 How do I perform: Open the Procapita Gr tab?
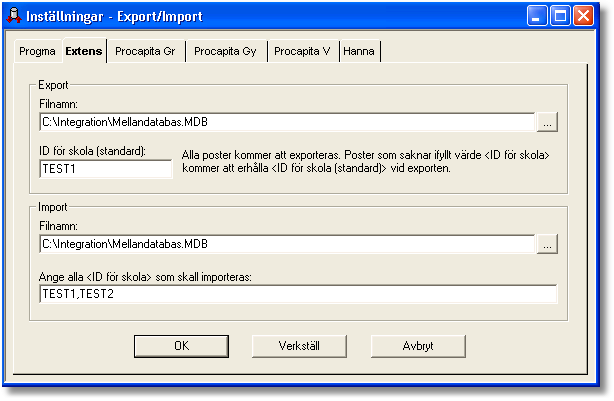145,51
